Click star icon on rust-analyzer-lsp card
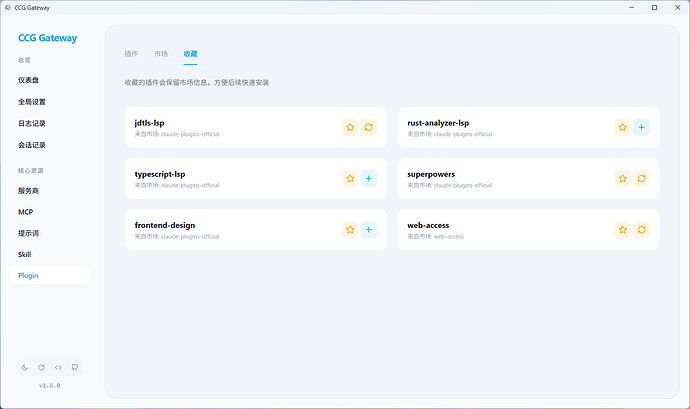This screenshot has height=409, width=690. pos(623,127)
